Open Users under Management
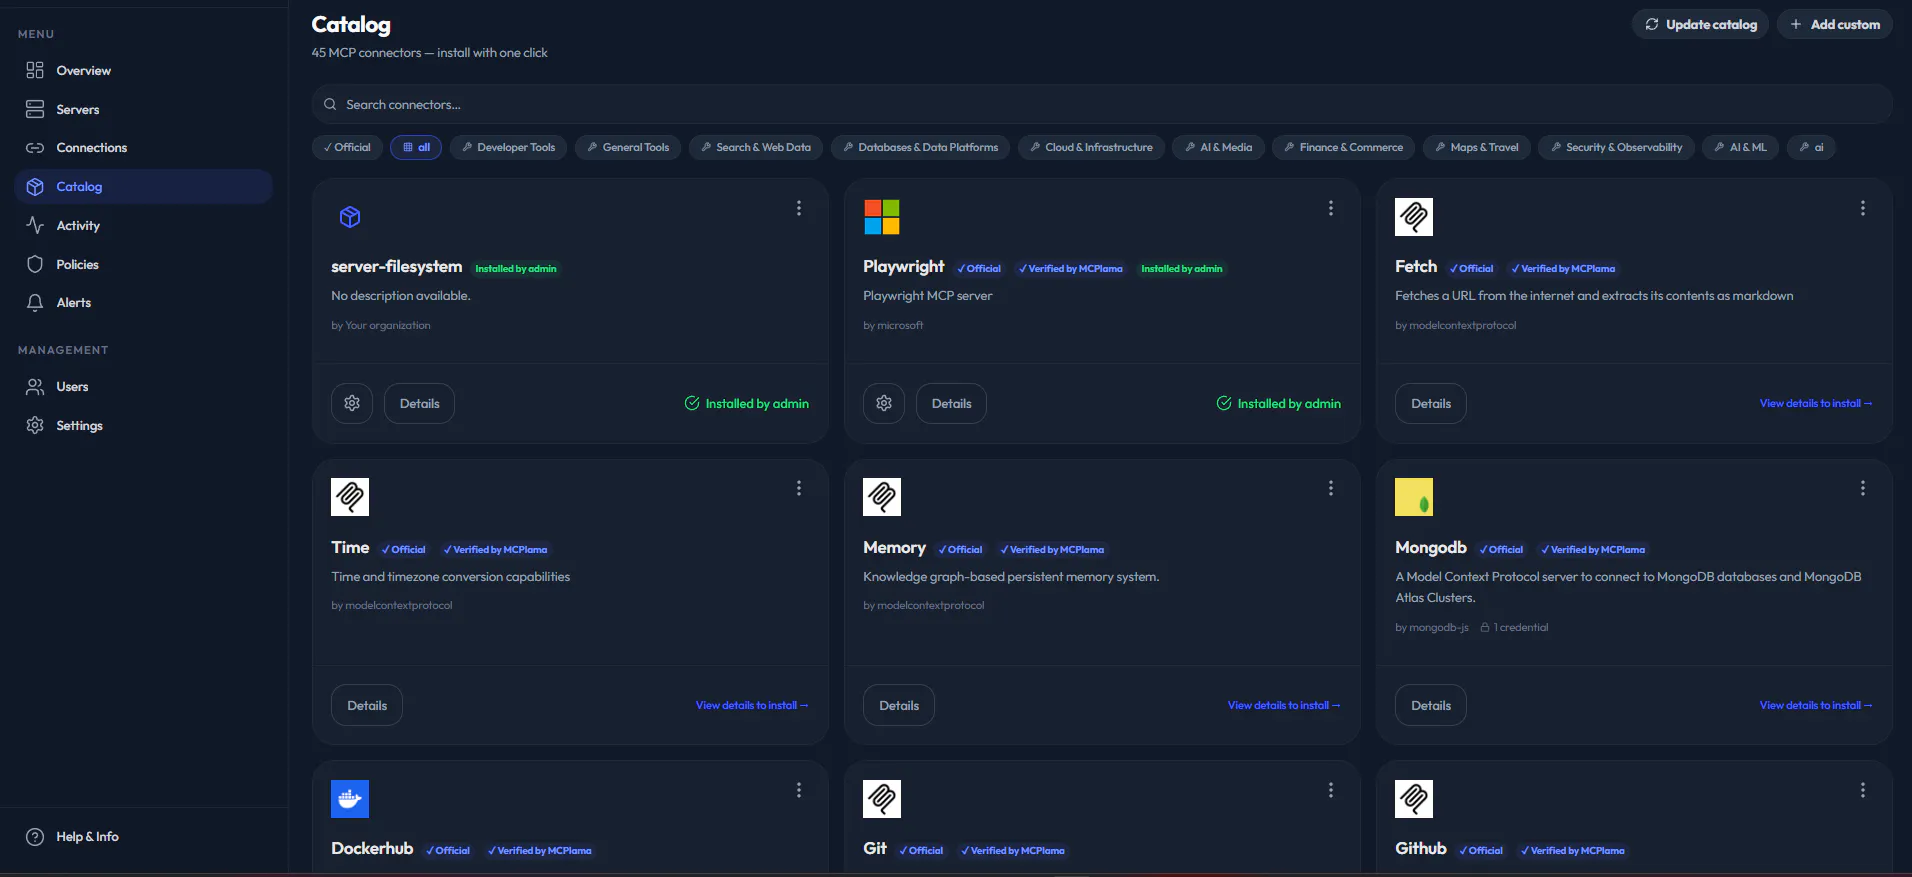The width and height of the screenshot is (1912, 877). [143, 387]
